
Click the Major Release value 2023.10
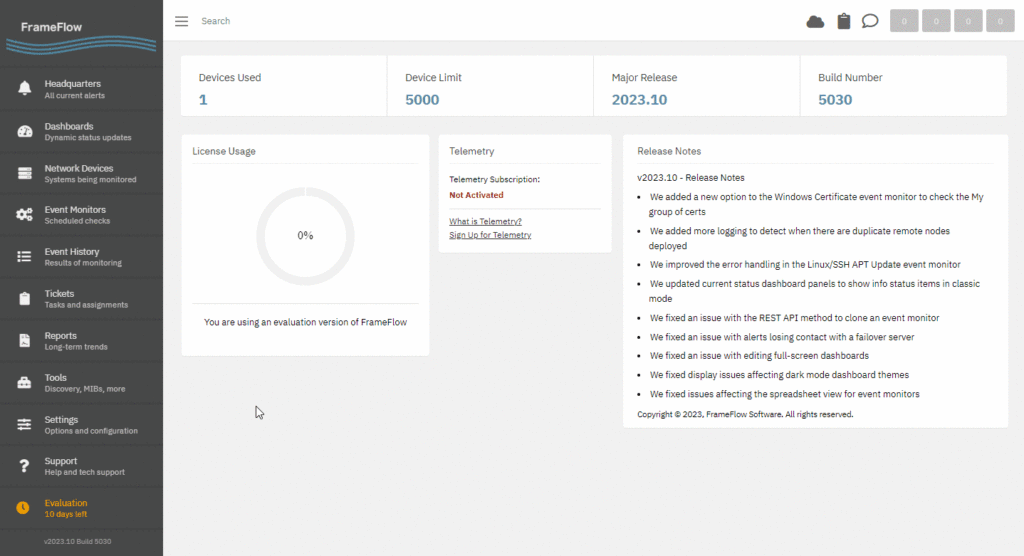(x=639, y=100)
